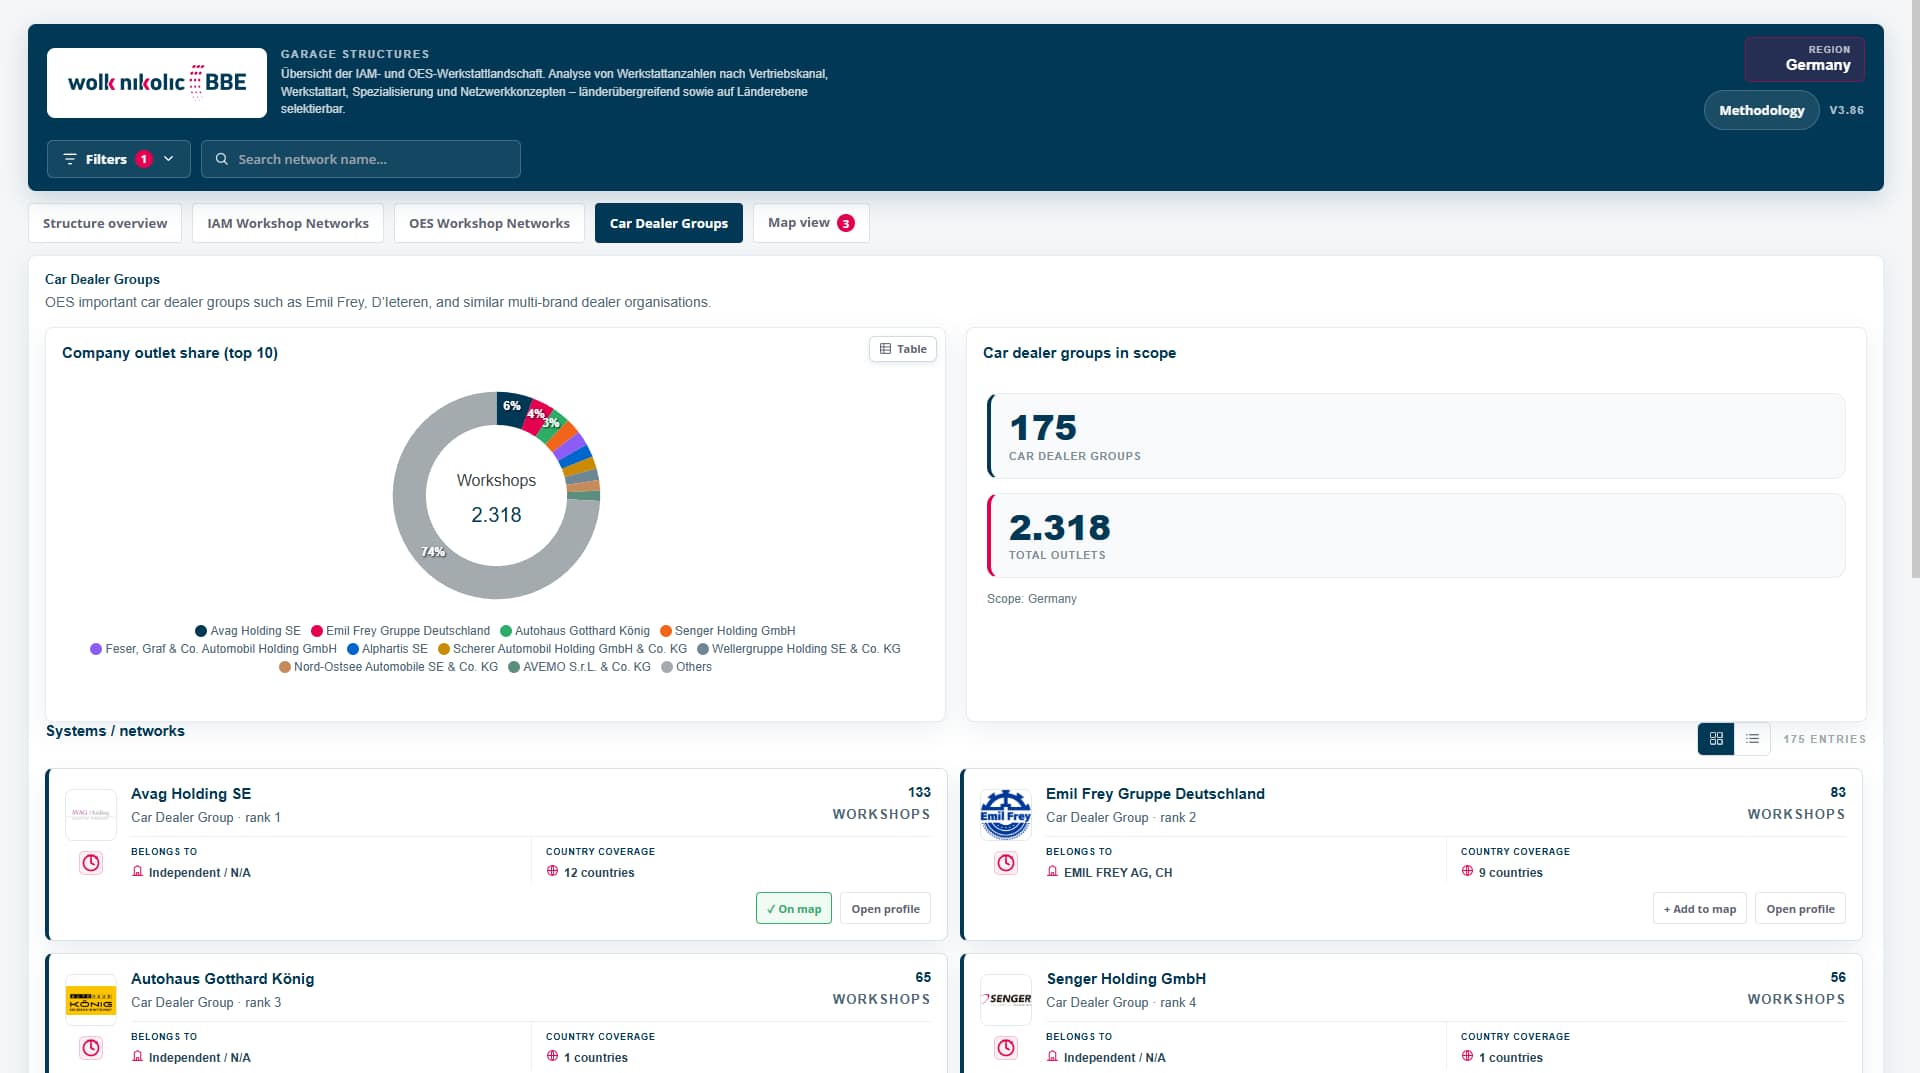Click the Senger logo icon
The width and height of the screenshot is (1920, 1073).
click(1006, 1000)
